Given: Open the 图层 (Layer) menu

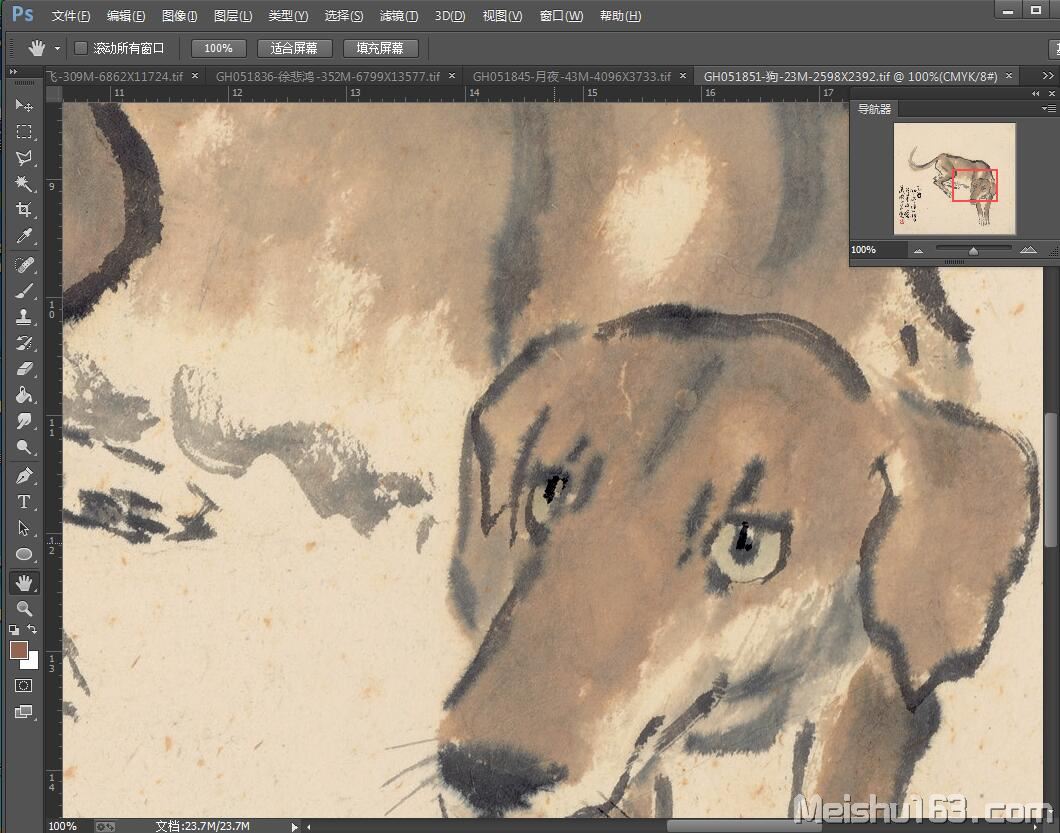Looking at the screenshot, I should pos(233,16).
